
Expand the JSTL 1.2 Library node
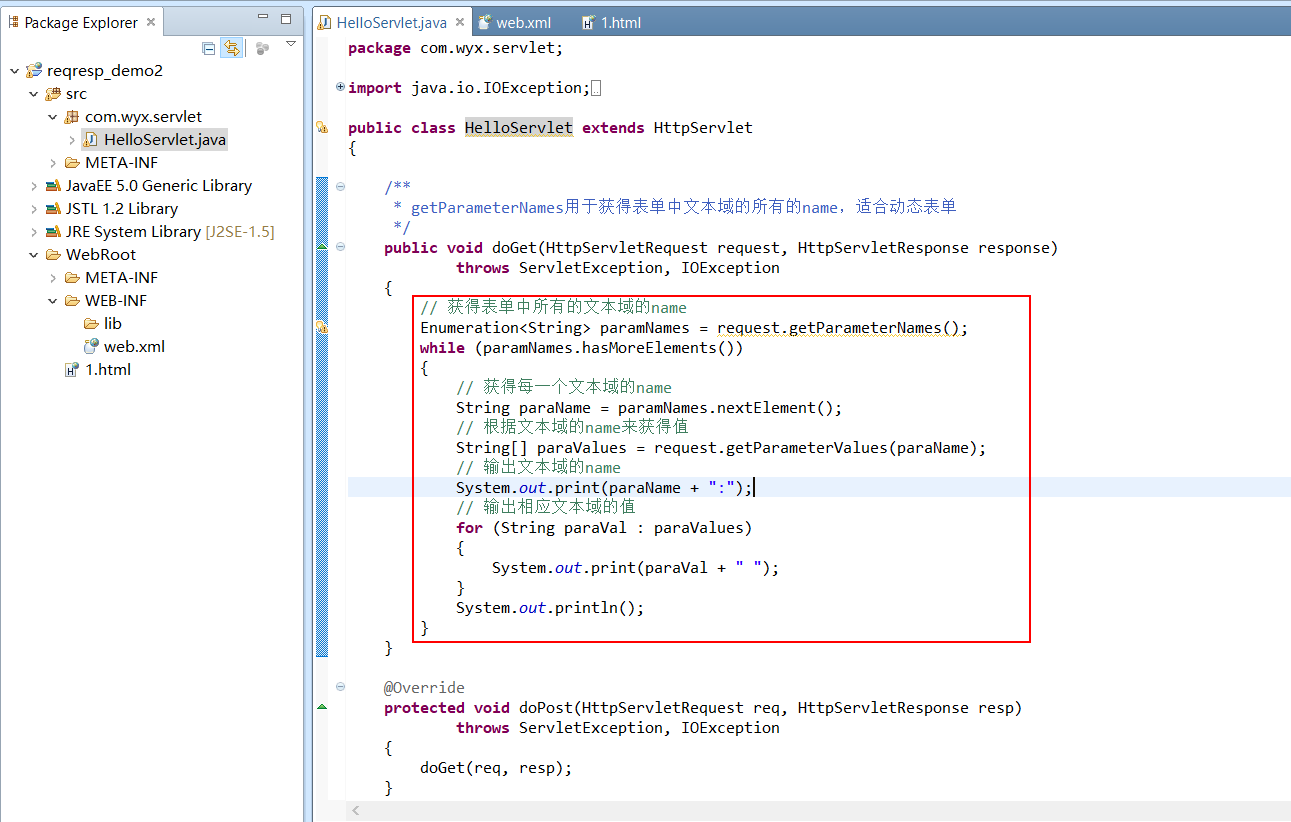click(33, 209)
